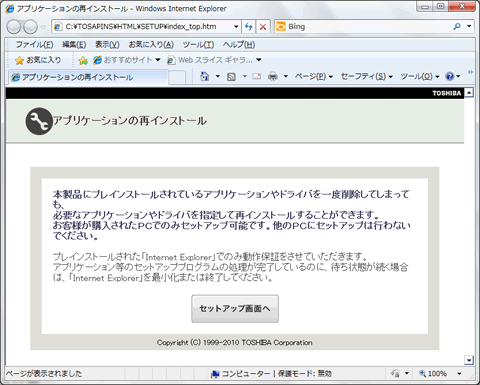Click the お気に入り favorites star button

tap(38, 60)
